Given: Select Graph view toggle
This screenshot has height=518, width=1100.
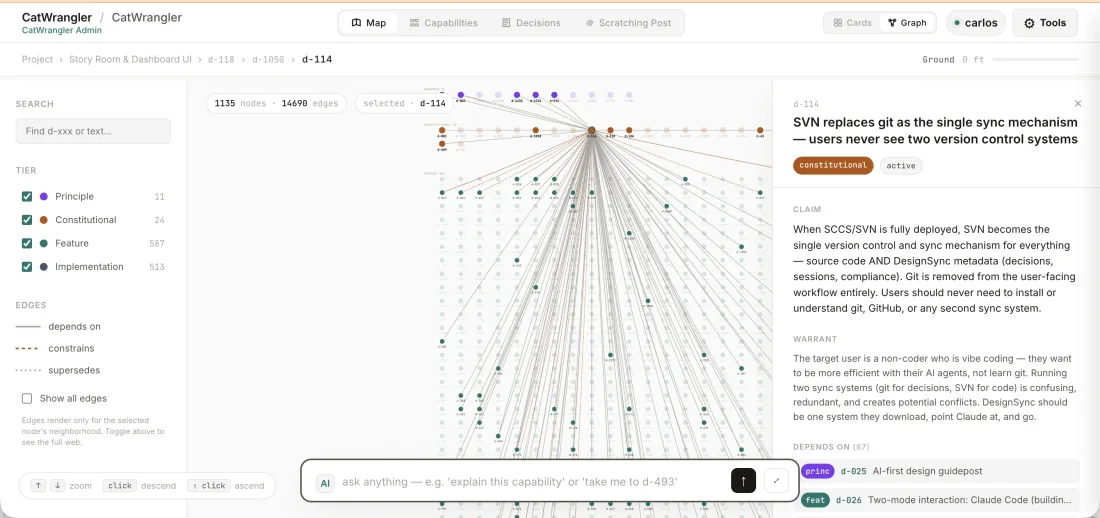Looking at the screenshot, I should [x=907, y=22].
